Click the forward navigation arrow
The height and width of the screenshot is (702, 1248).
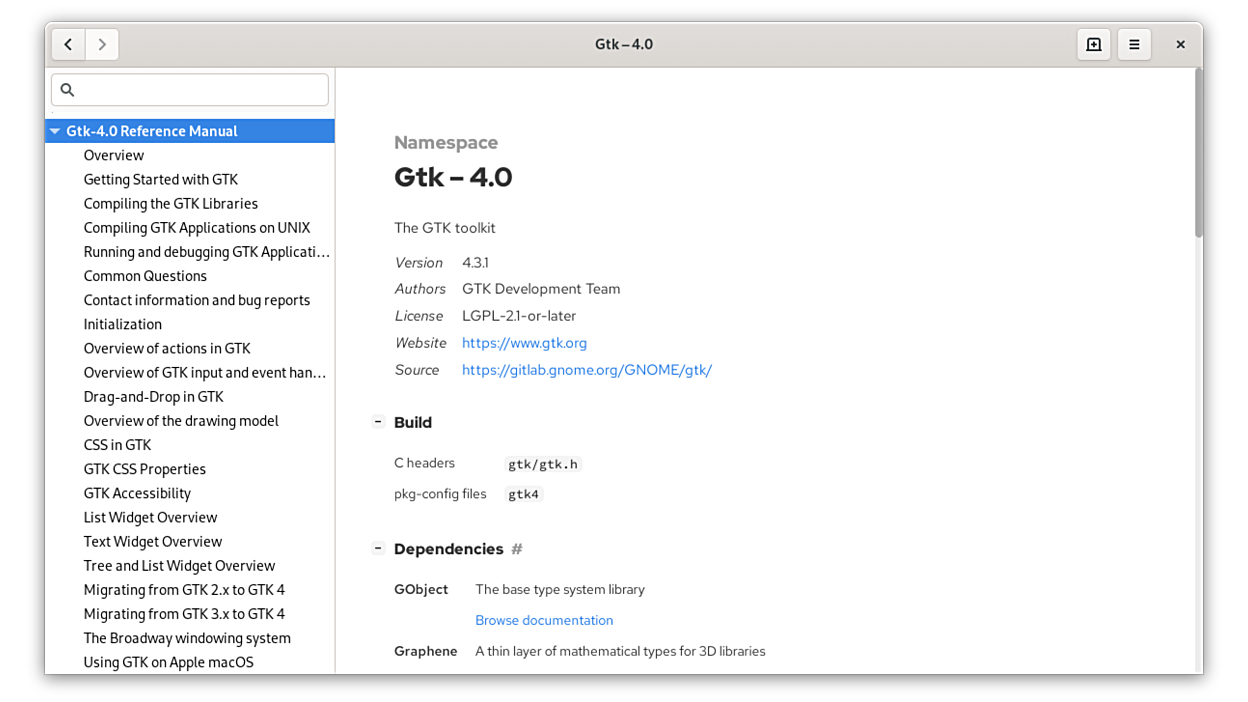pos(102,44)
